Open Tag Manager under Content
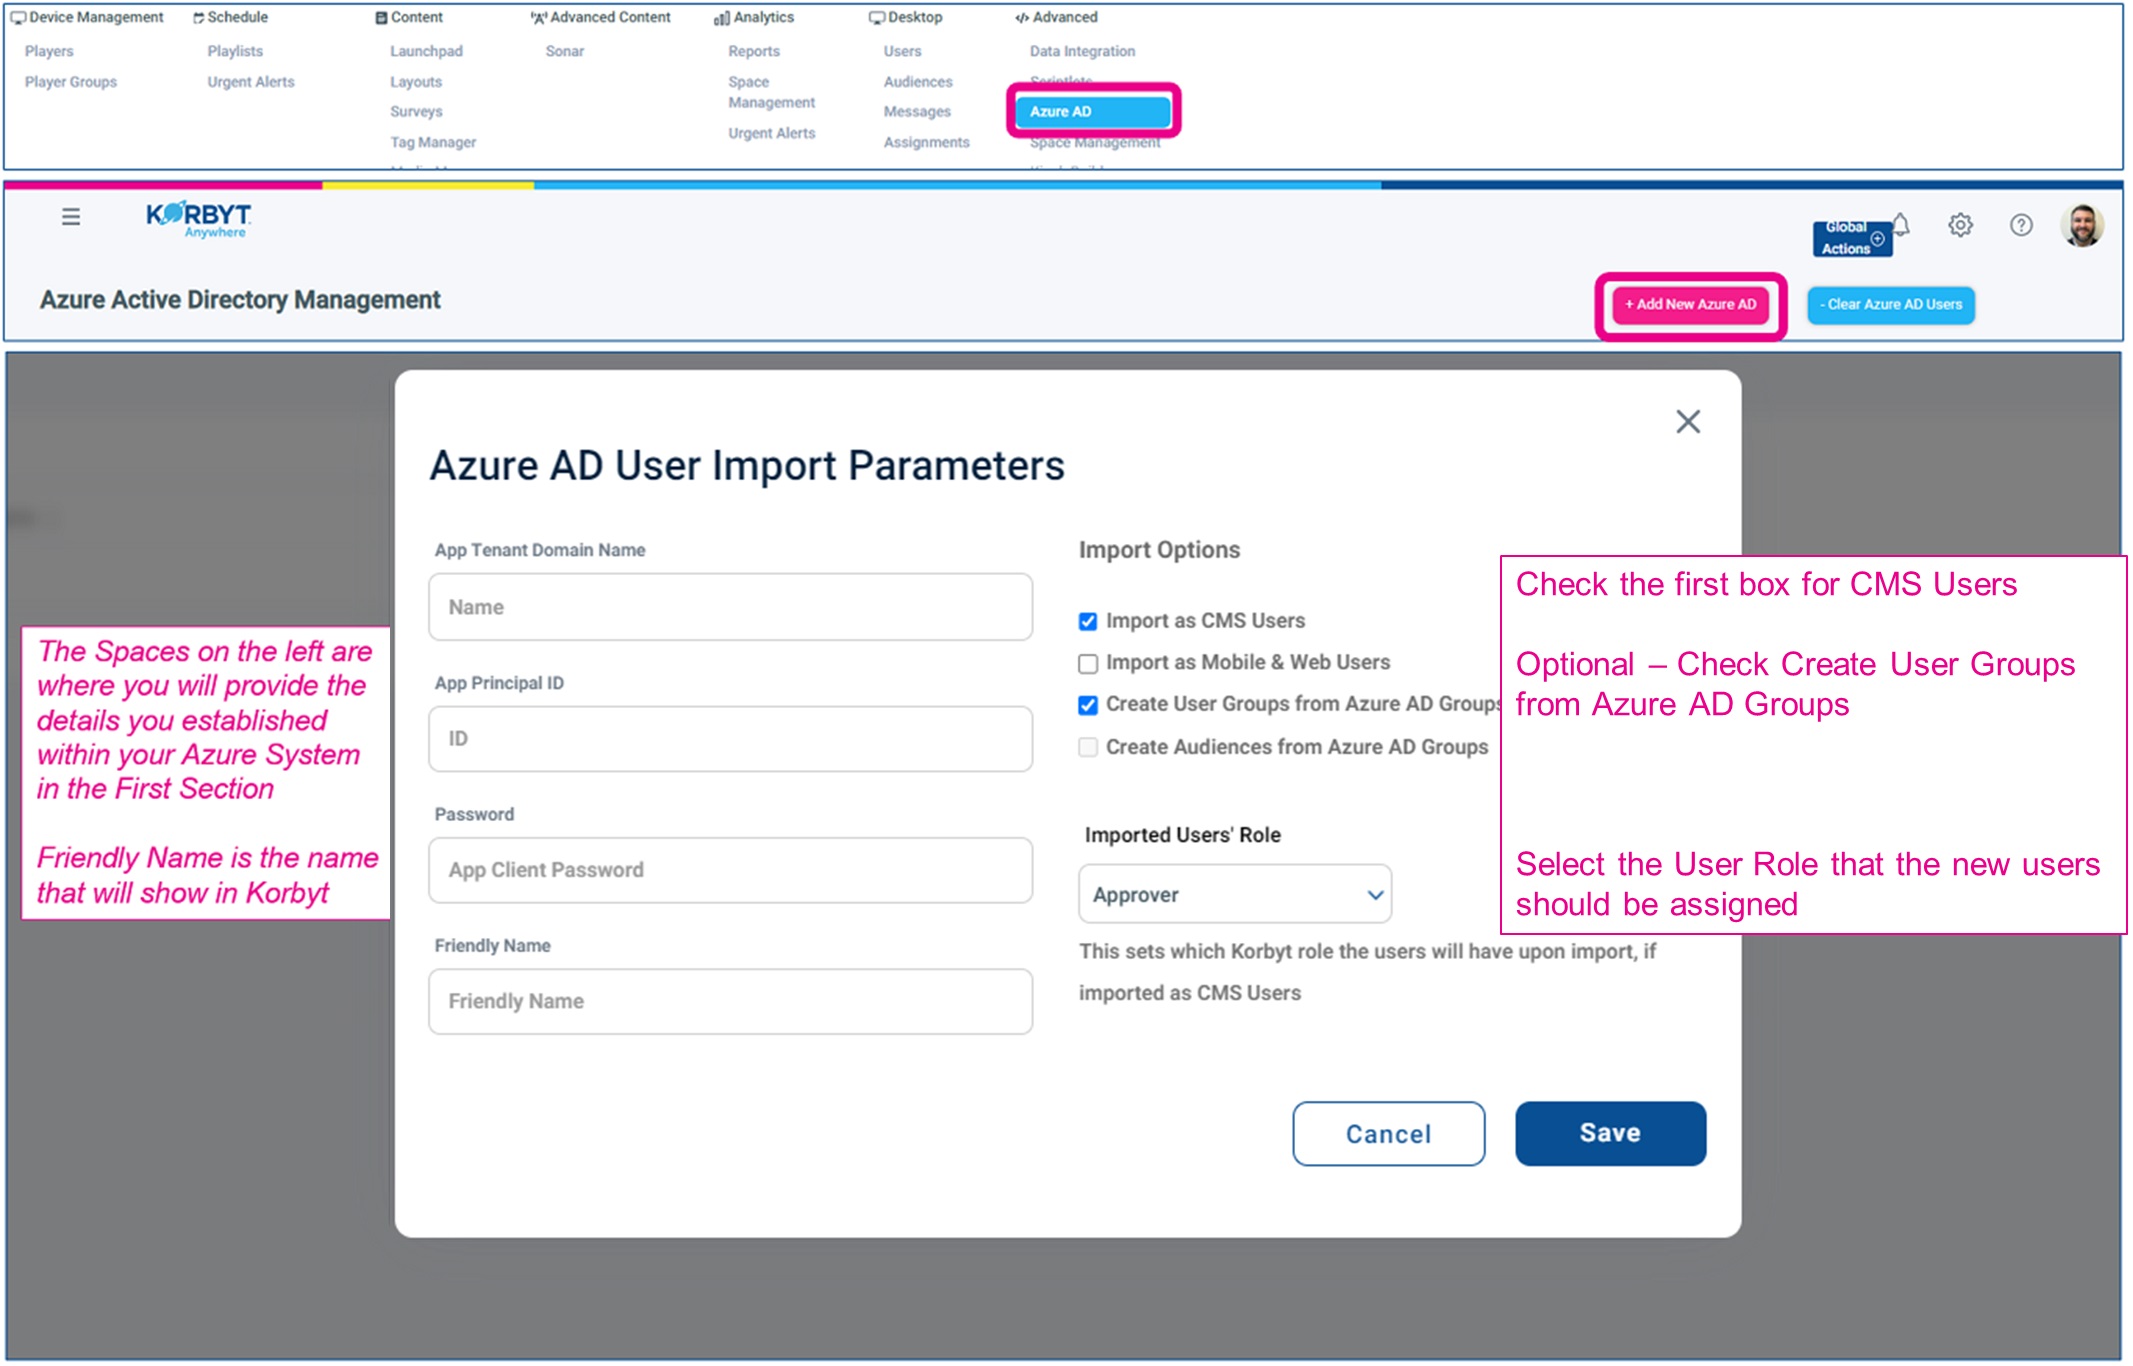 (x=433, y=142)
